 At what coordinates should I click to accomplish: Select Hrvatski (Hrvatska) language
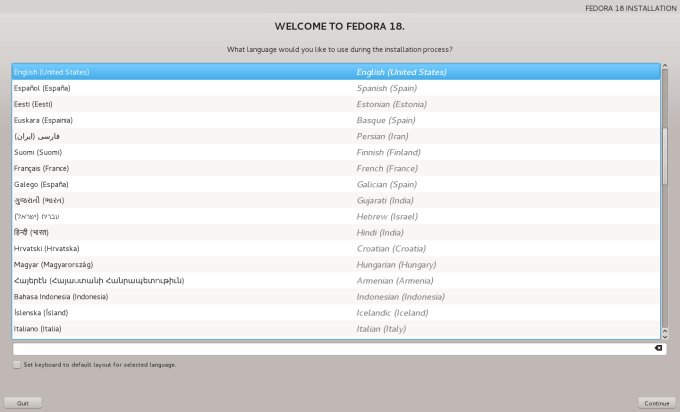[x=336, y=249]
